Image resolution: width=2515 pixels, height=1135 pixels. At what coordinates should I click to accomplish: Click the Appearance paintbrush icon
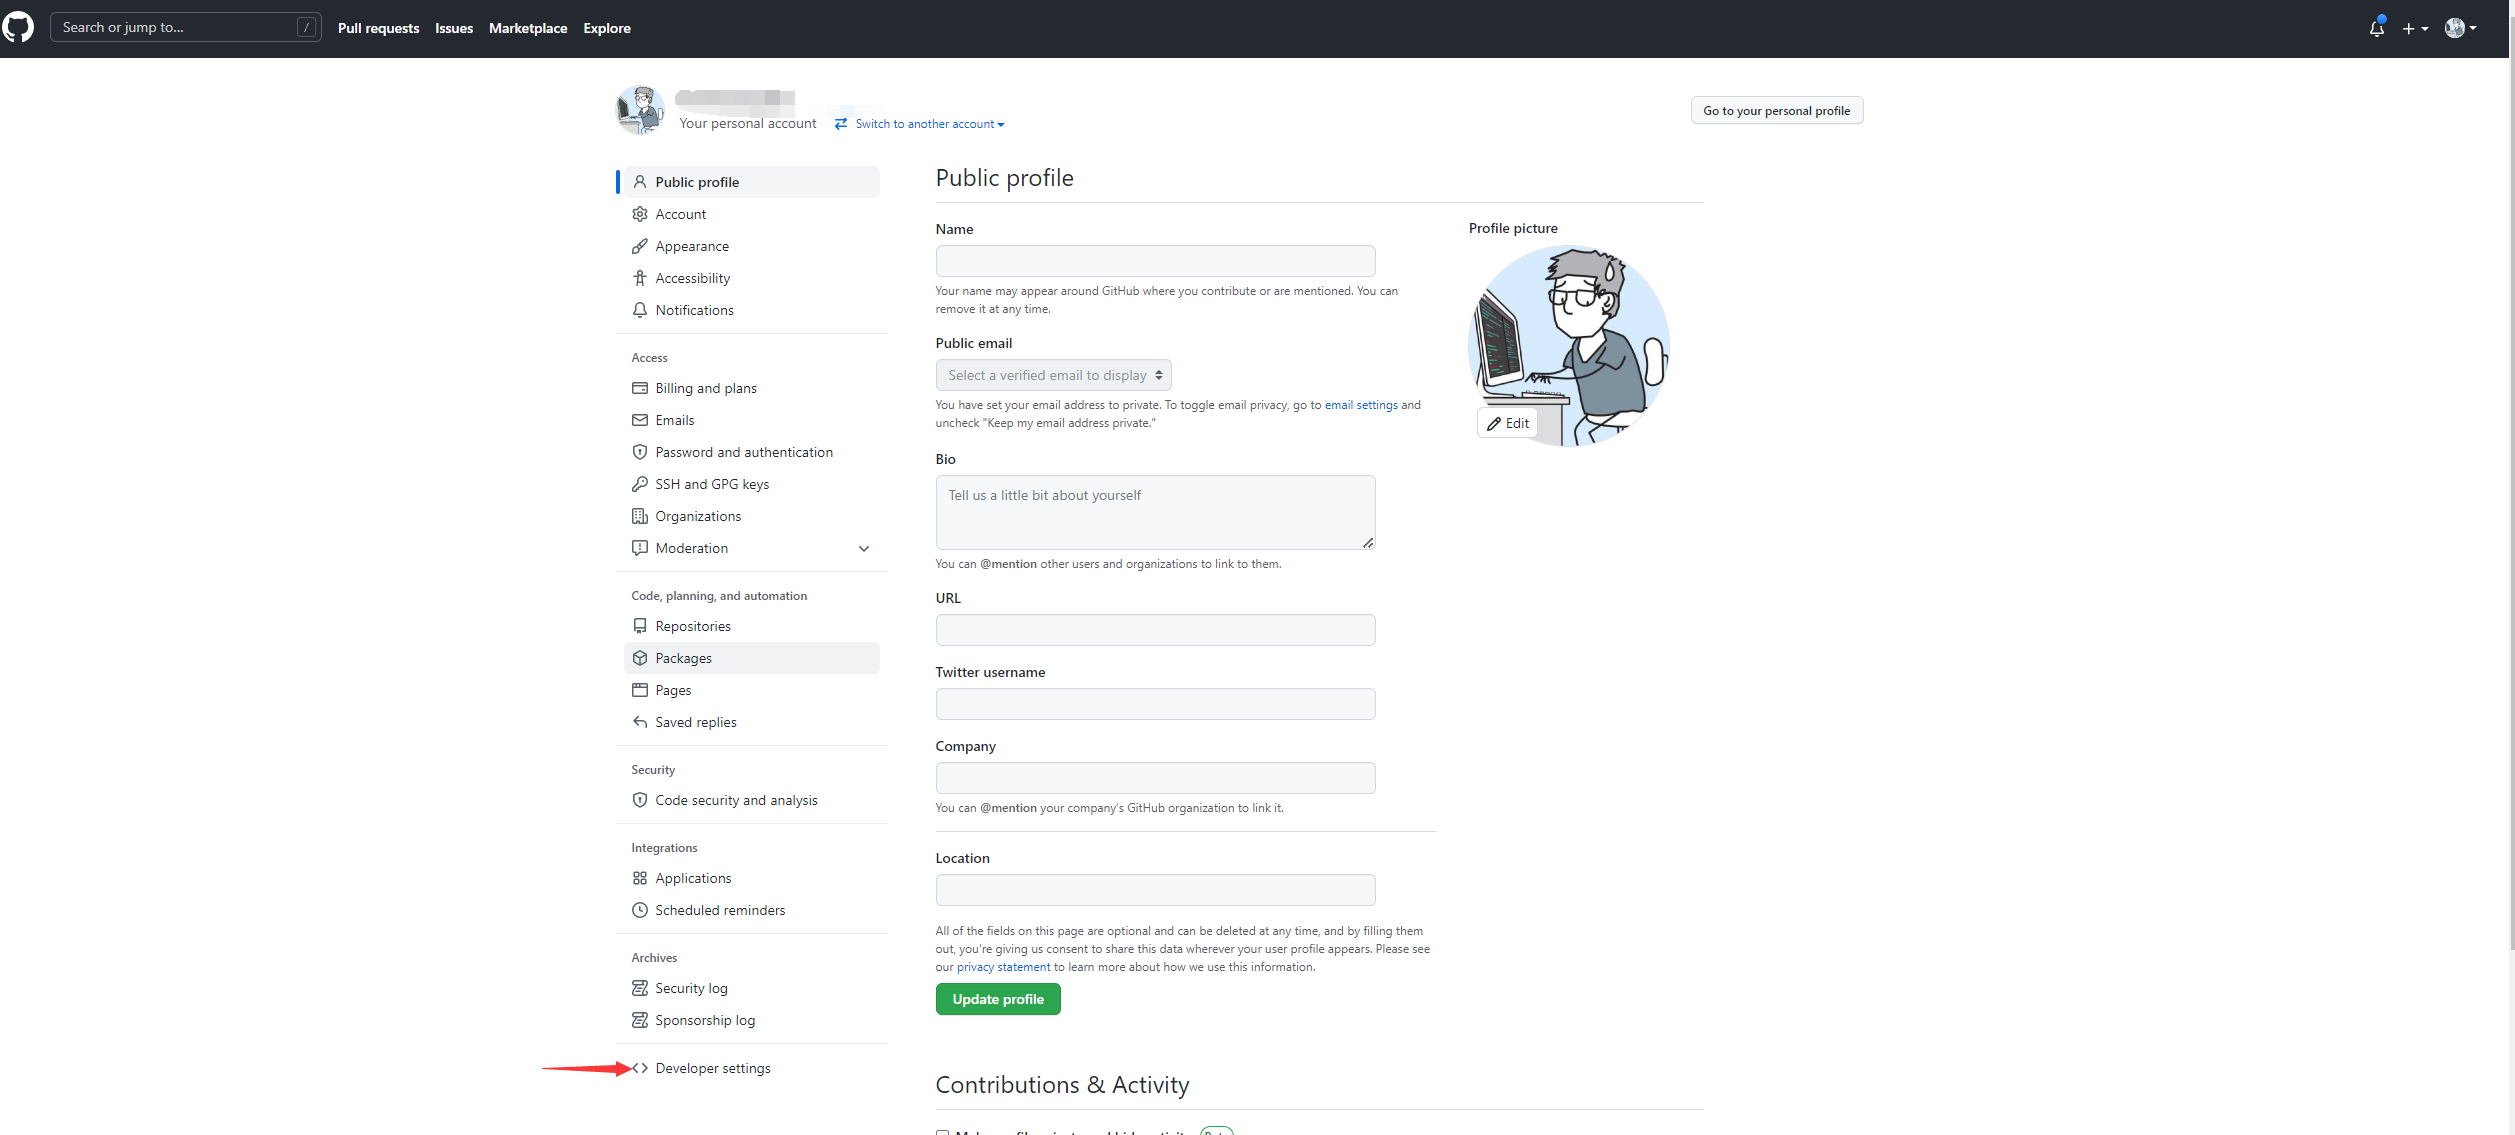[x=640, y=246]
